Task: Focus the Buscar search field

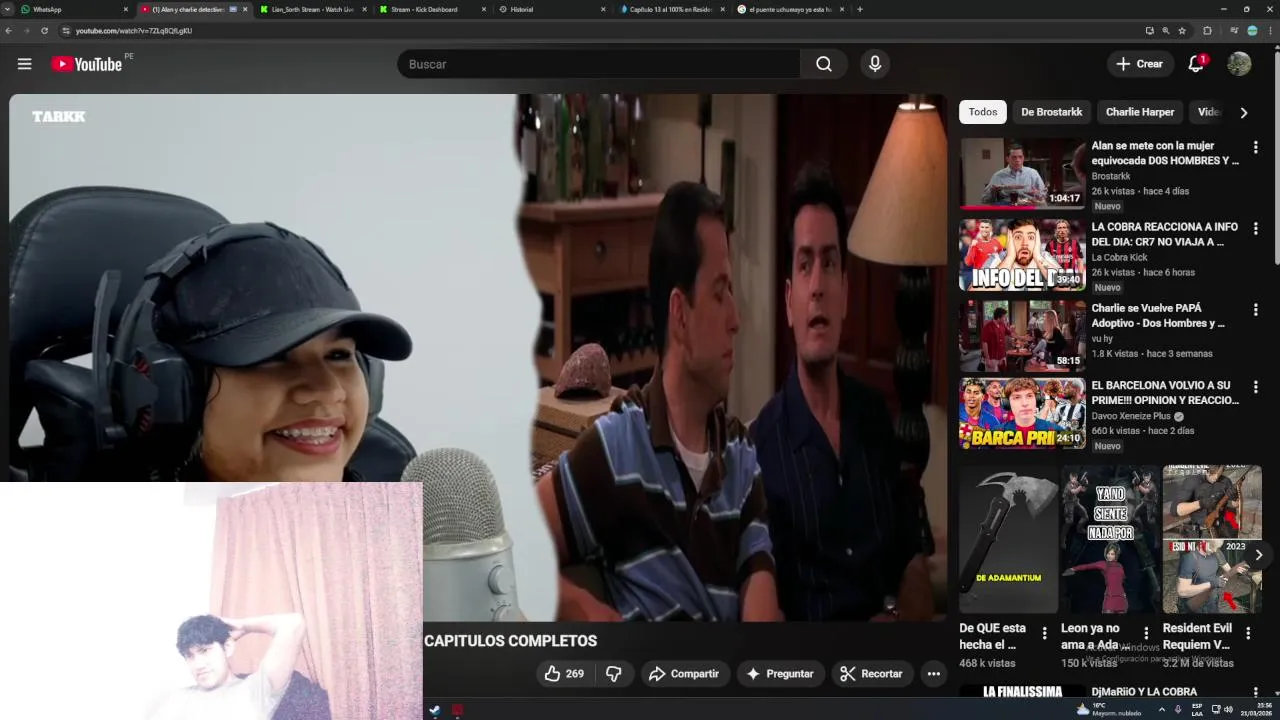Action: coord(598,64)
